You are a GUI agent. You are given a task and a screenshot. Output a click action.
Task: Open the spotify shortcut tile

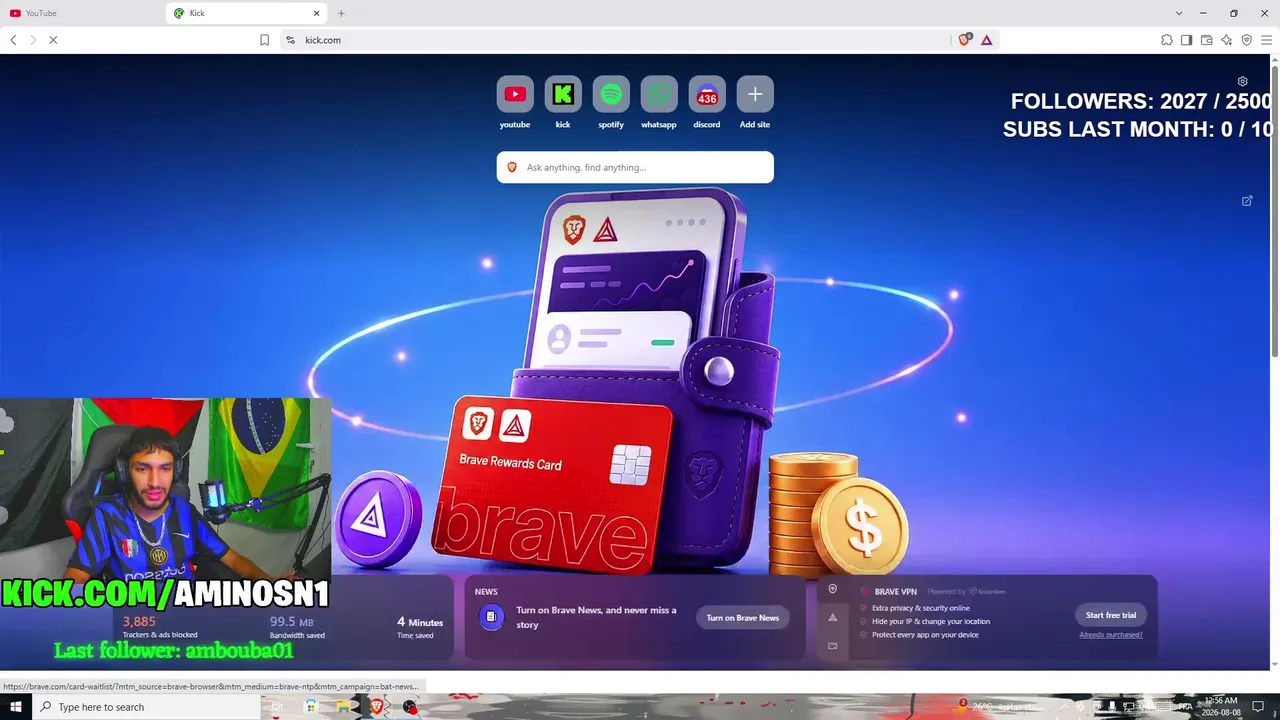(x=611, y=95)
